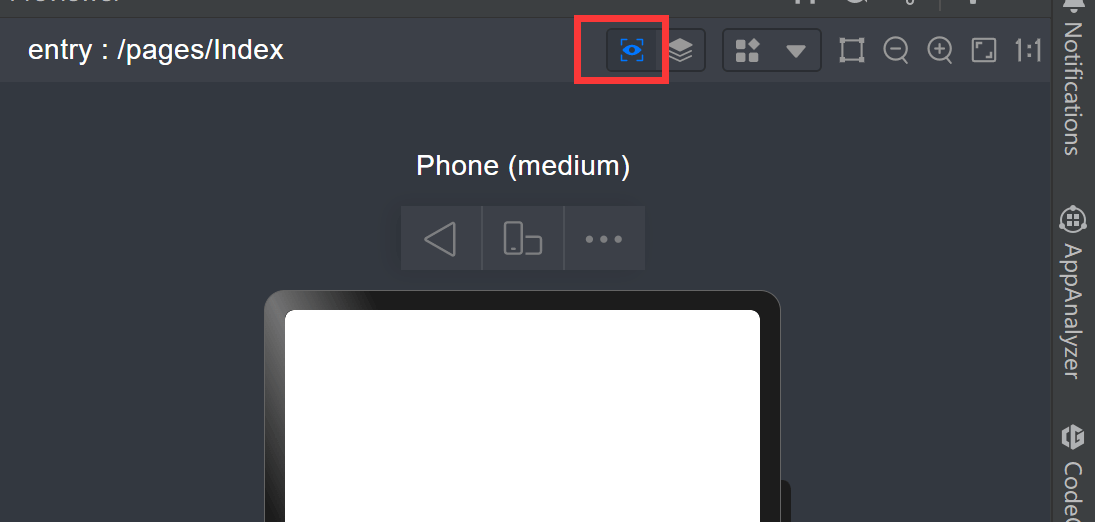Toggle the component layers view icon

coord(681,50)
